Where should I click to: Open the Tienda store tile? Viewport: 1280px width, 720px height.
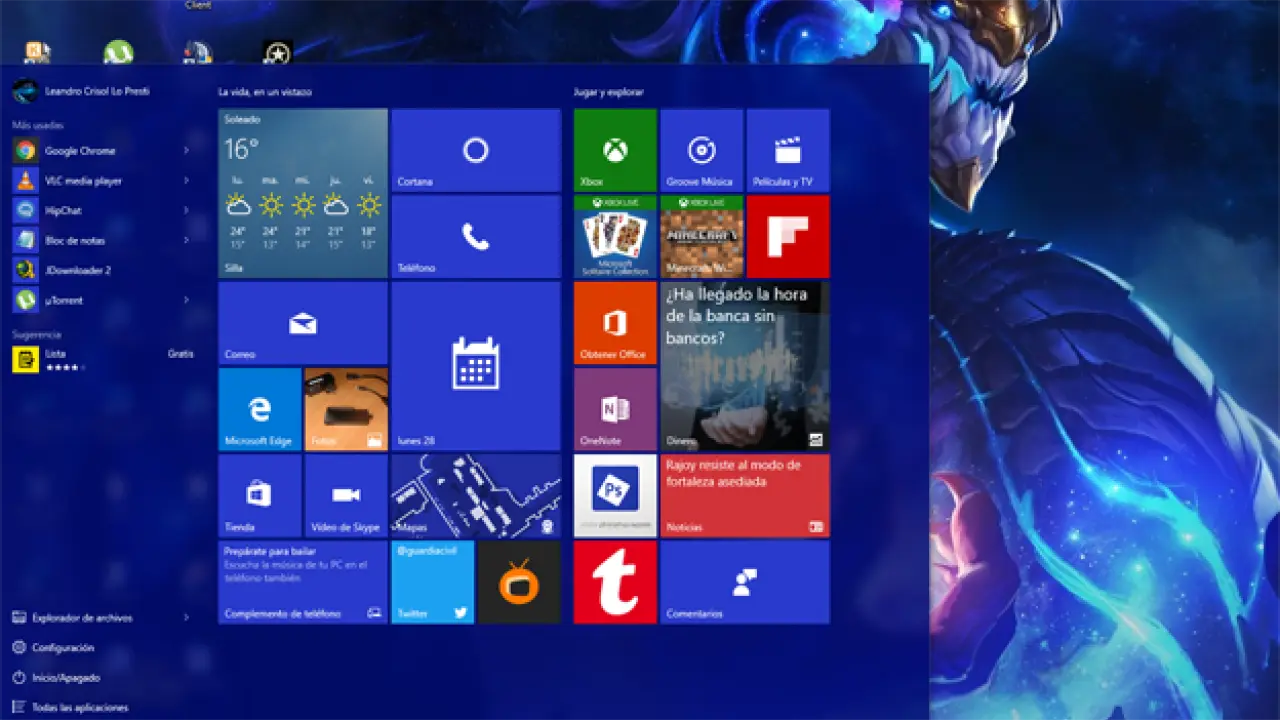(260, 495)
